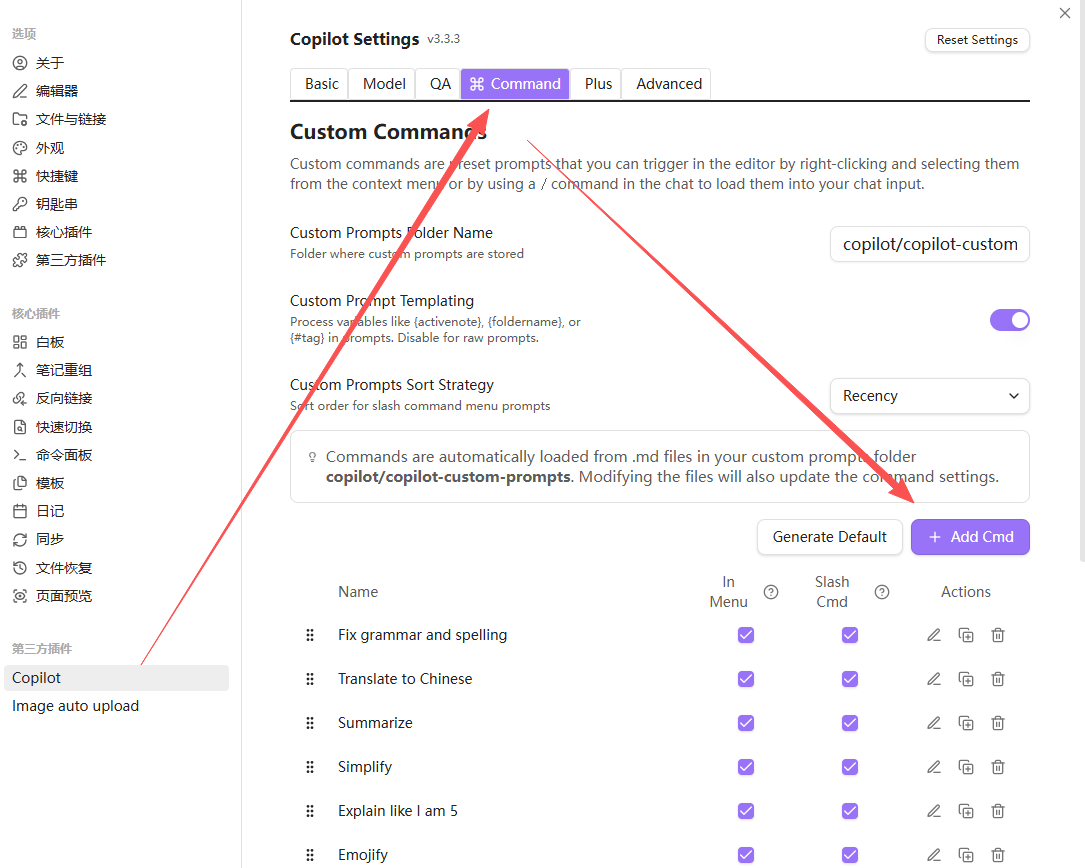Viewport: 1085px width, 868px height.
Task: Uncheck Slash Cmd for Fix grammar and spelling
Action: [850, 635]
